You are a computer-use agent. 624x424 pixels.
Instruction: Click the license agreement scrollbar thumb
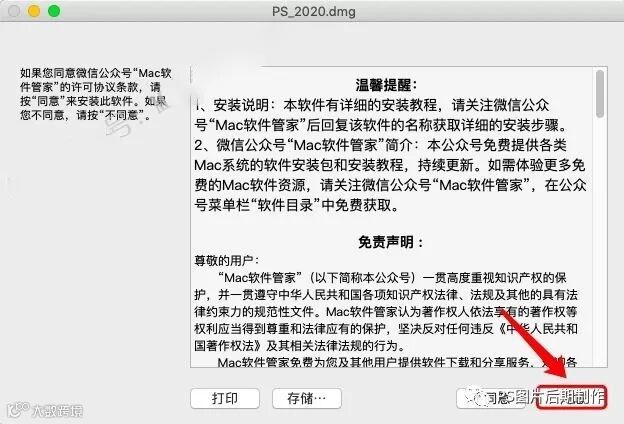pos(600,94)
